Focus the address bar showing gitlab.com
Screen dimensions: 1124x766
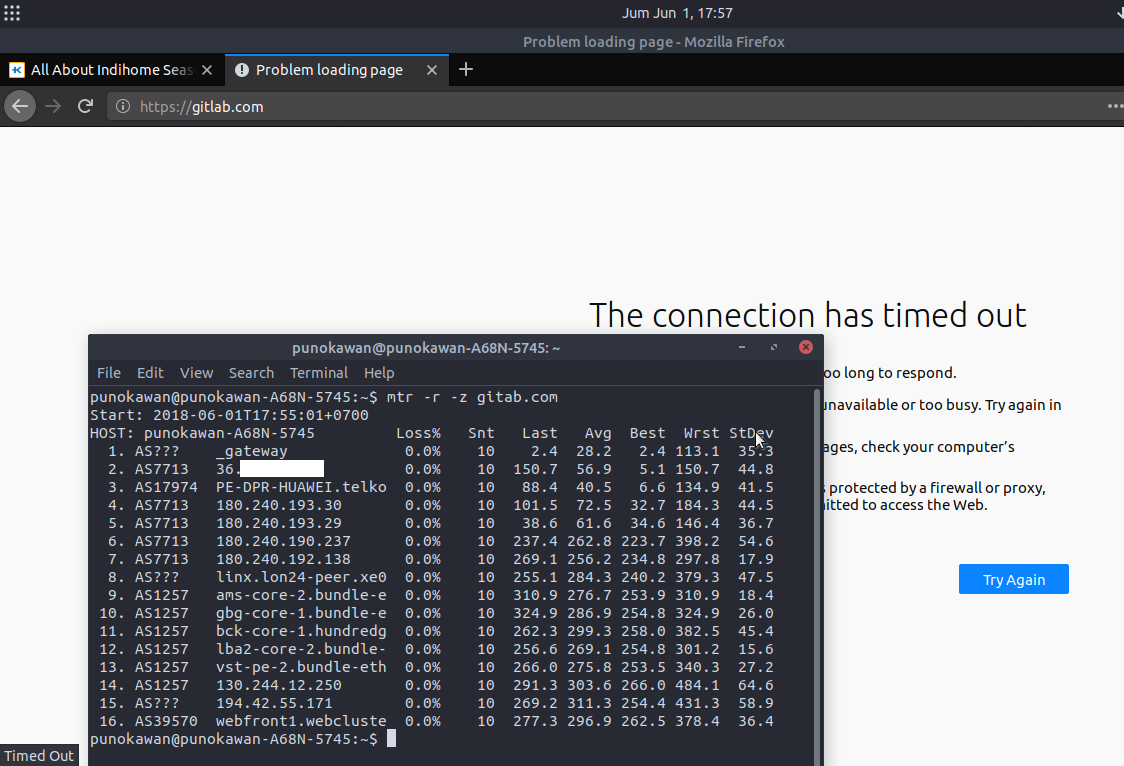point(600,106)
